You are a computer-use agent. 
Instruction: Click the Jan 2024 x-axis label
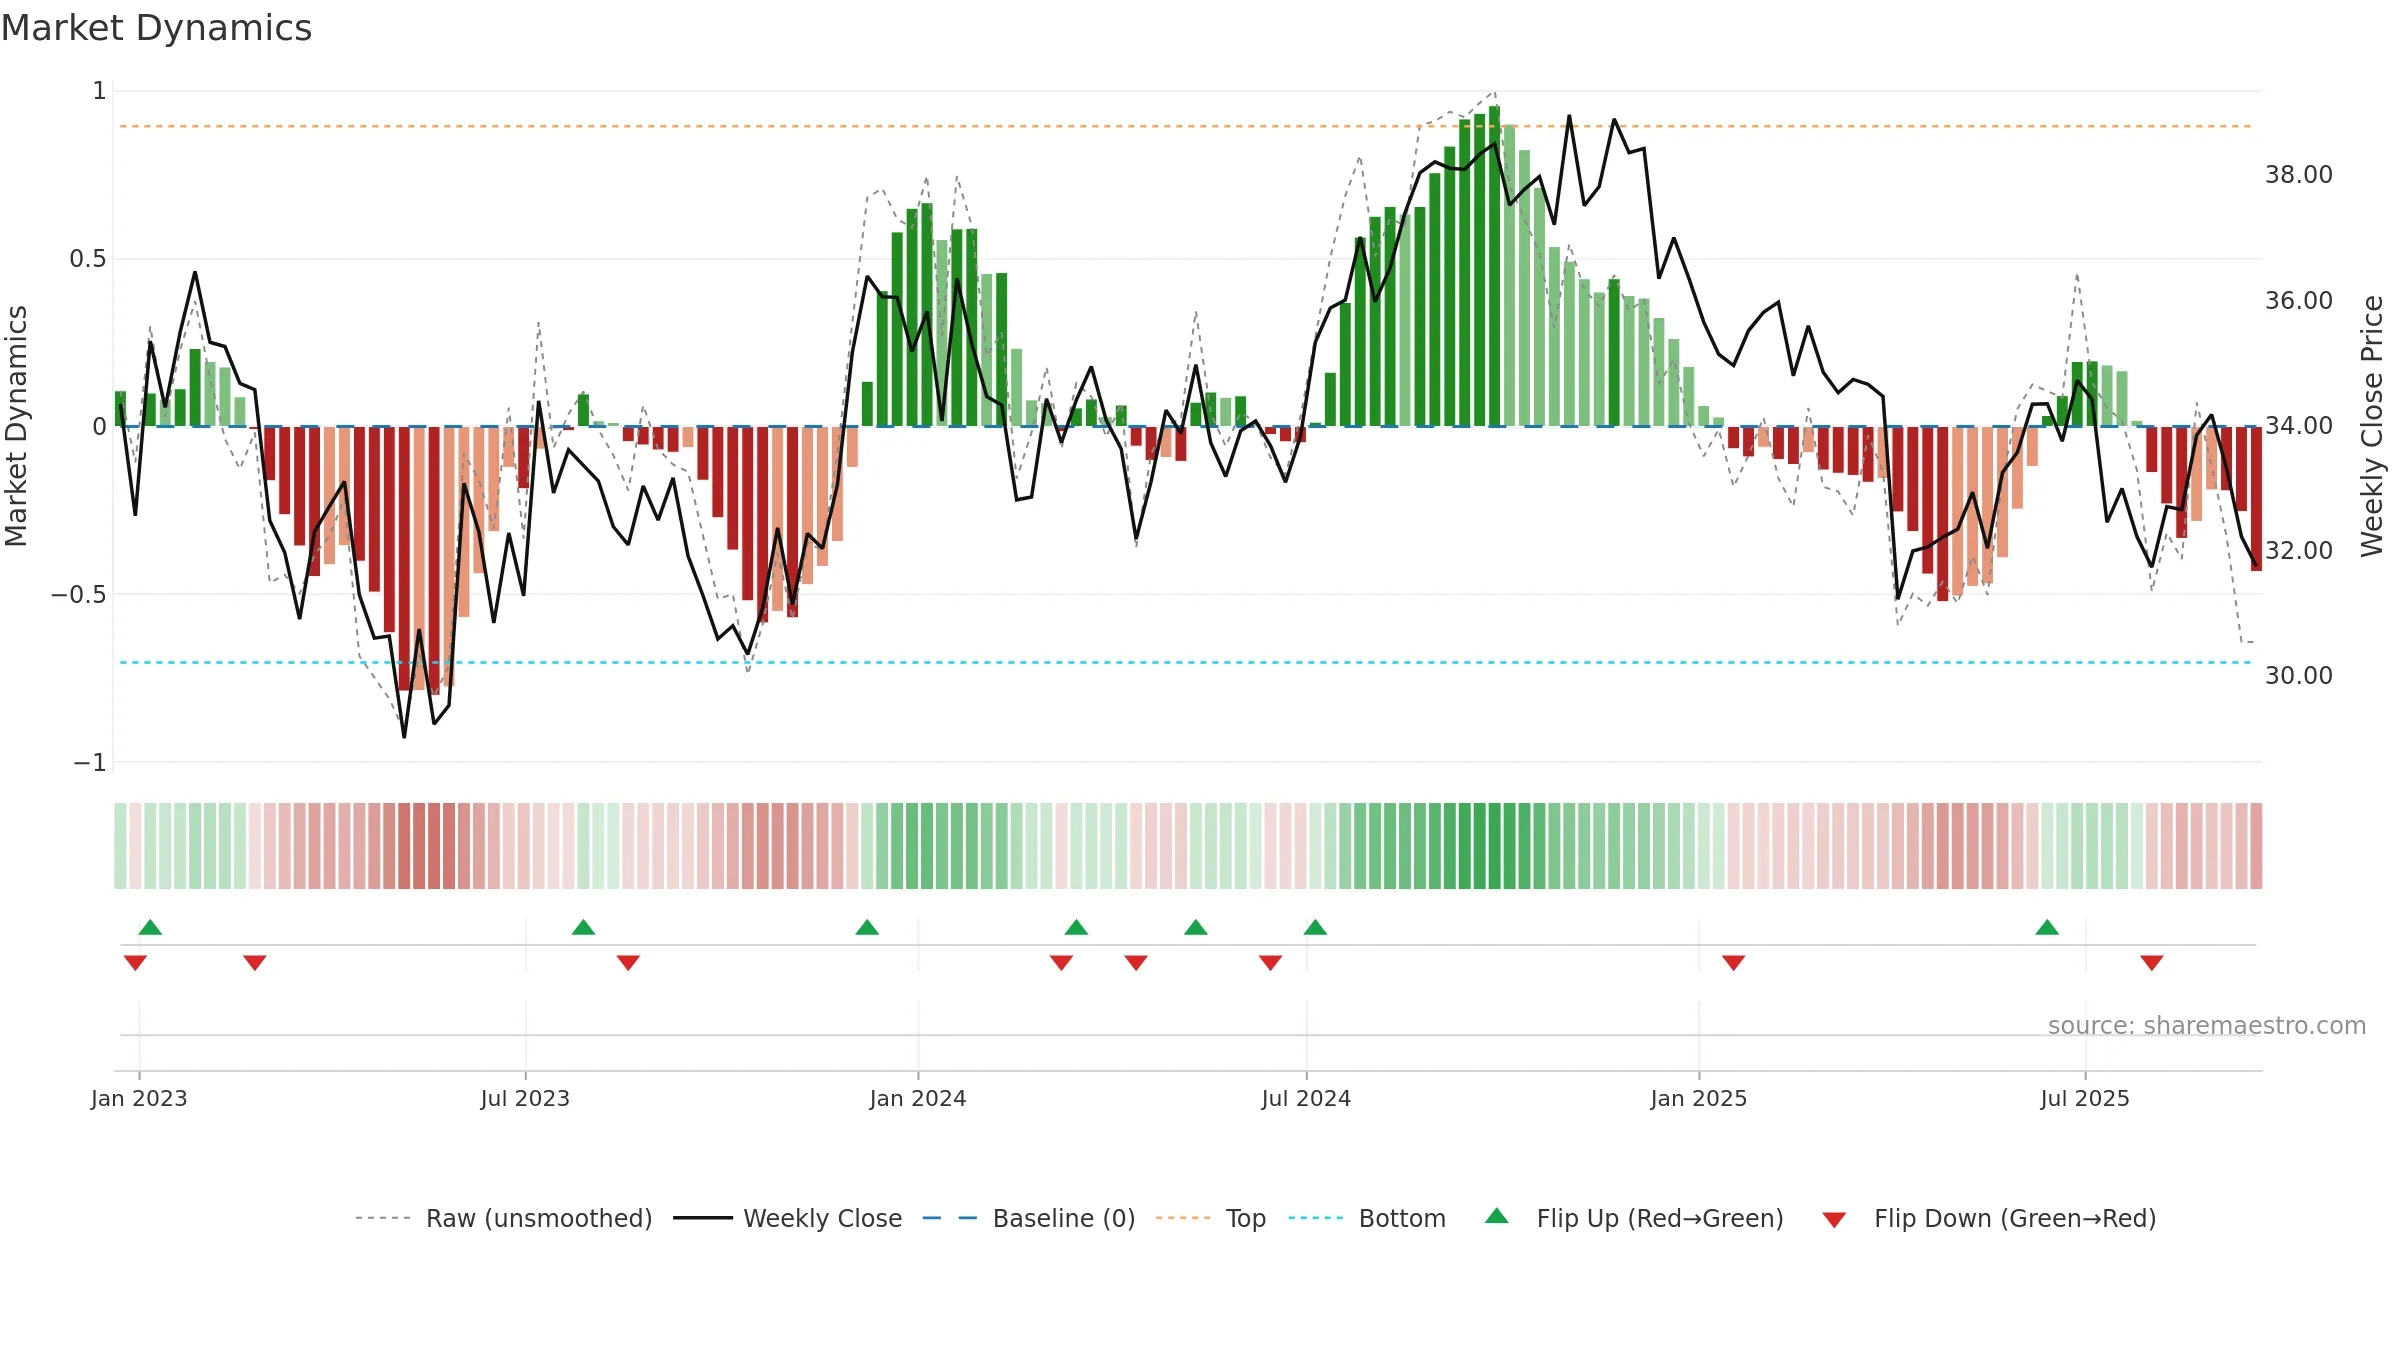[918, 1098]
